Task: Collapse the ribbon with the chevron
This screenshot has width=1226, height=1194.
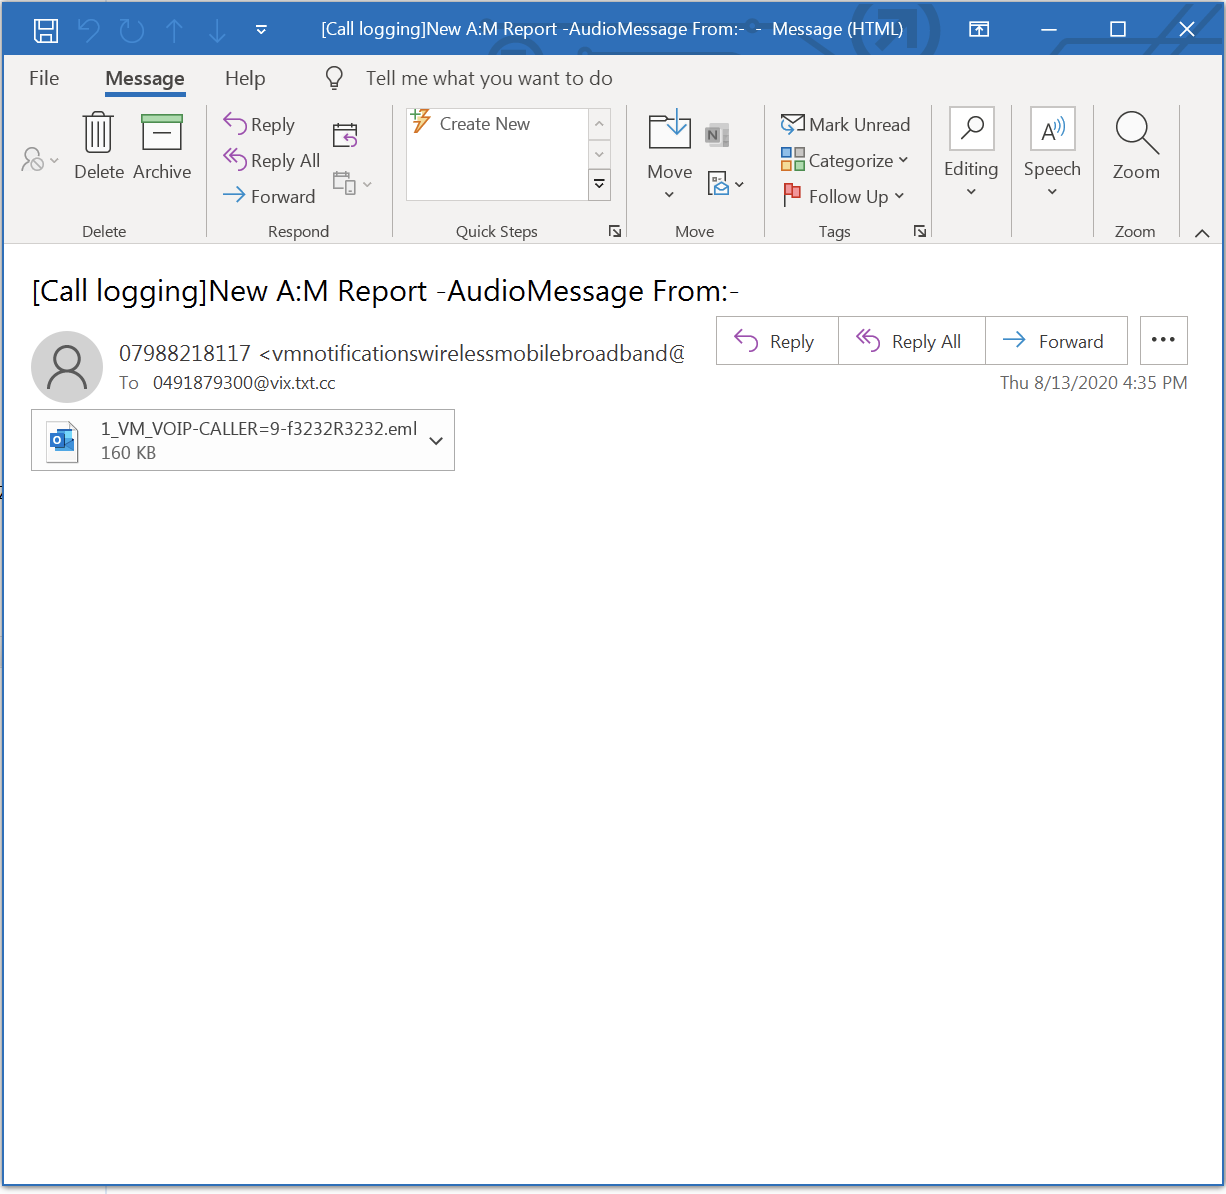Action: (1201, 231)
